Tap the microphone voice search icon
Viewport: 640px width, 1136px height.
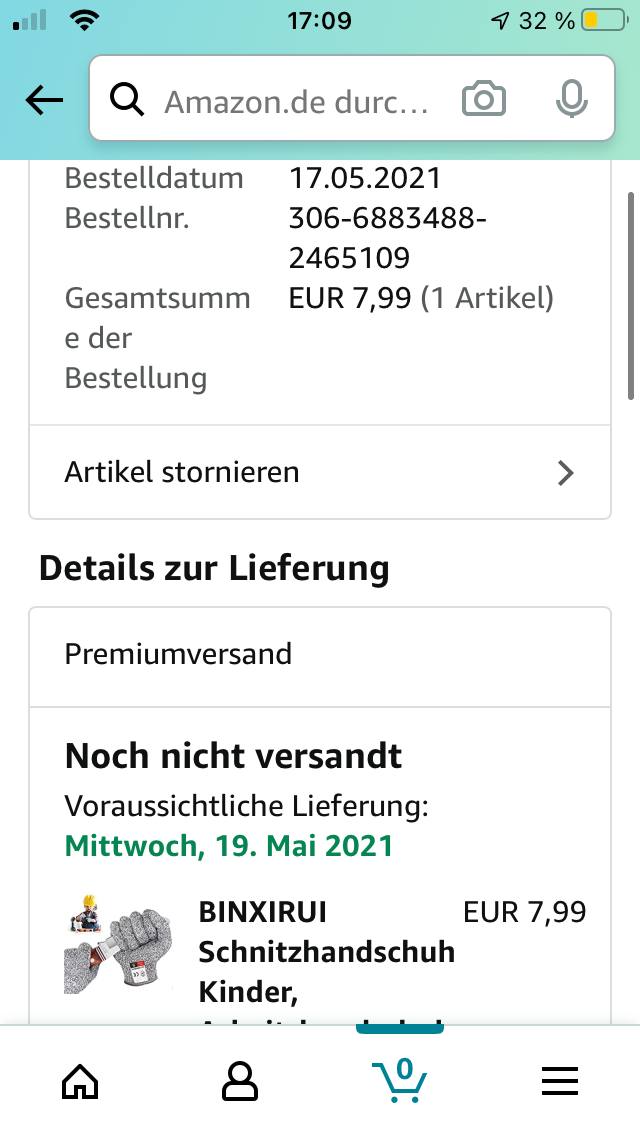[x=571, y=100]
